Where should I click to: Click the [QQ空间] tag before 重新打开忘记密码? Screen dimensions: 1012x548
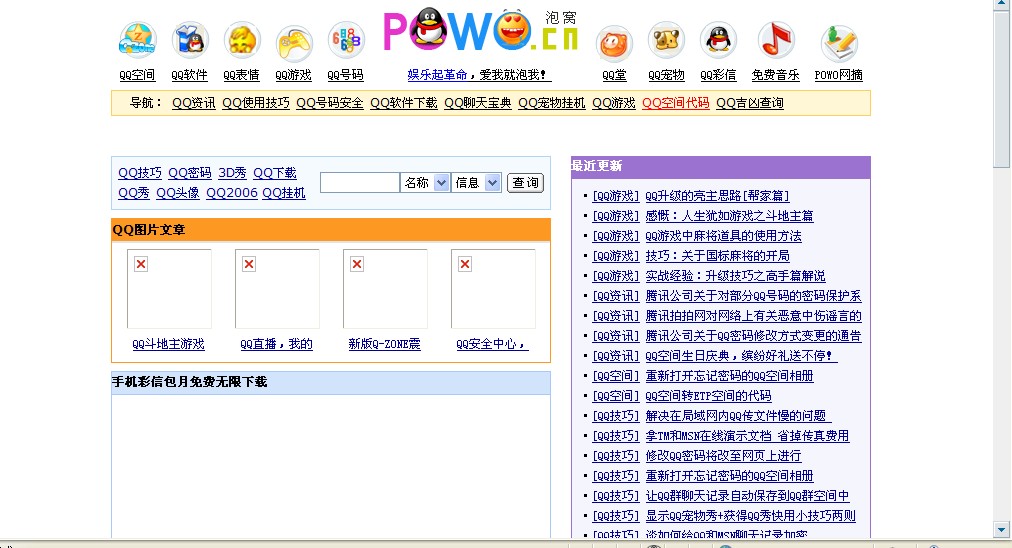point(616,376)
